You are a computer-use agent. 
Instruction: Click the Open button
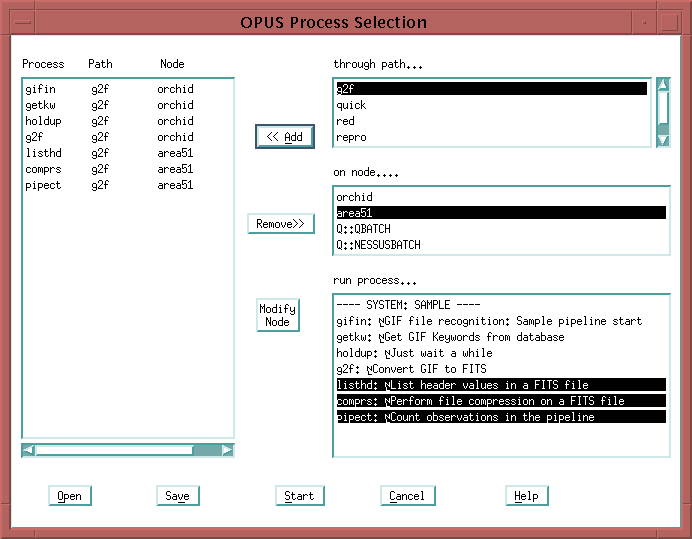coord(69,496)
